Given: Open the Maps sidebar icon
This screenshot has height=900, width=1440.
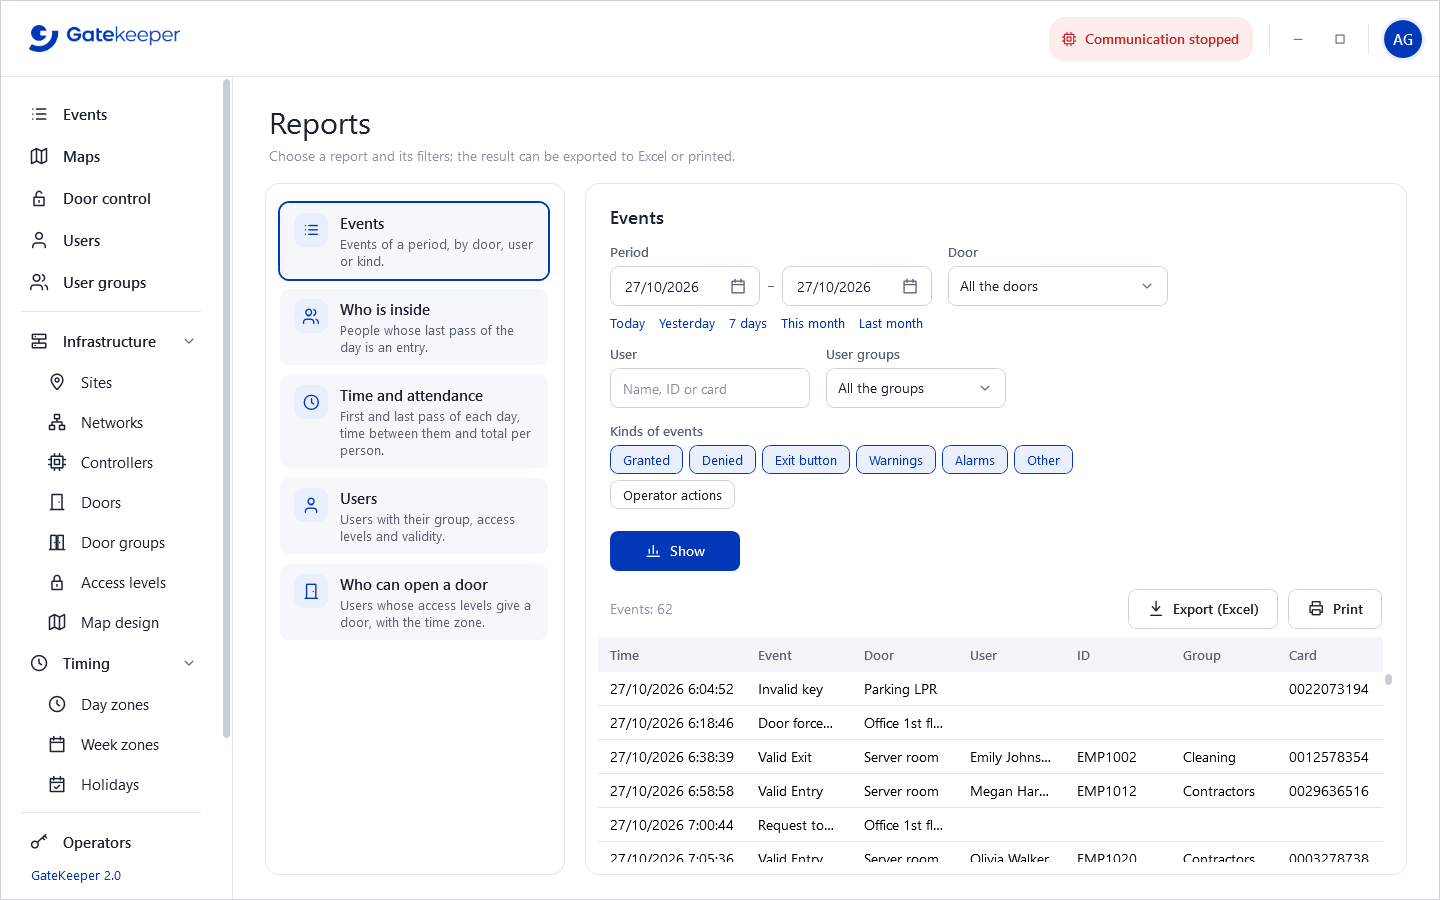Looking at the screenshot, I should pos(39,156).
